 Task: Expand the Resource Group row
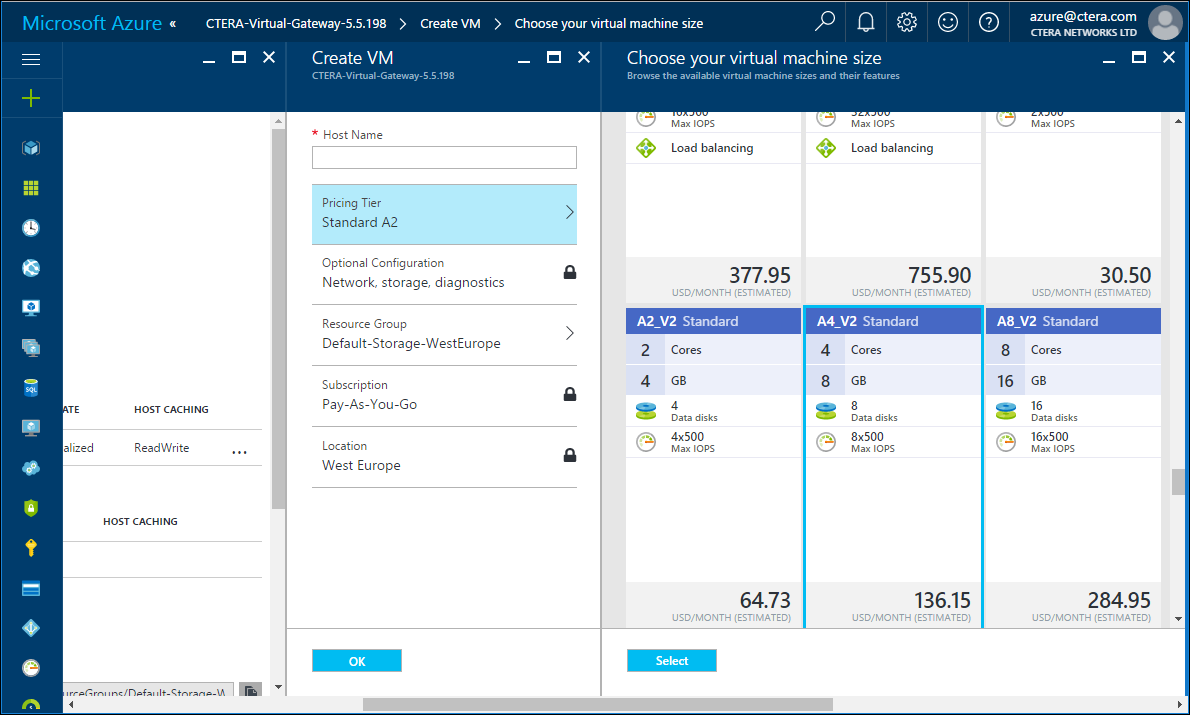coord(444,335)
